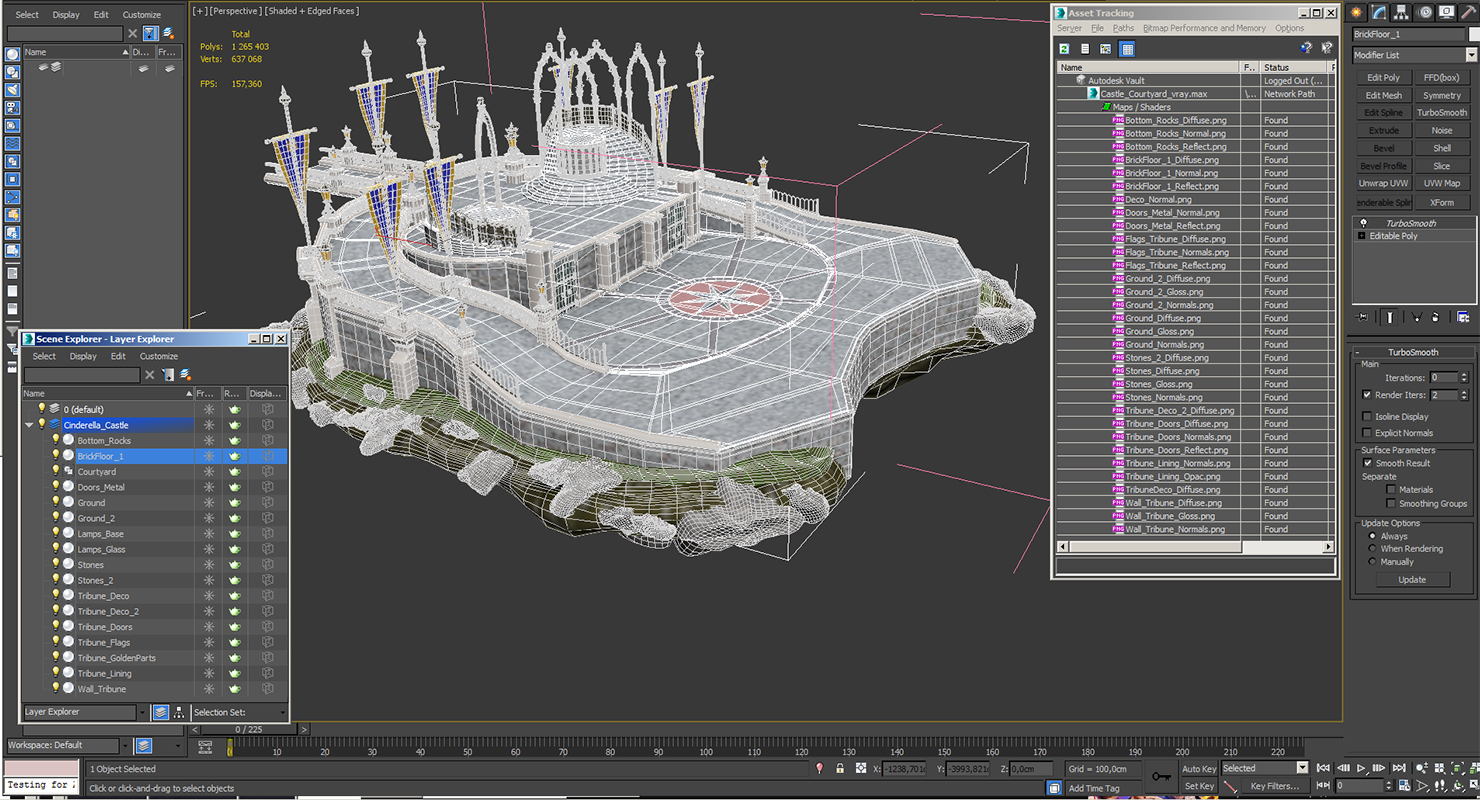Image resolution: width=1480 pixels, height=800 pixels.
Task: Click sort-by-layer icon at Layer Explorer bottom
Action: click(160, 712)
